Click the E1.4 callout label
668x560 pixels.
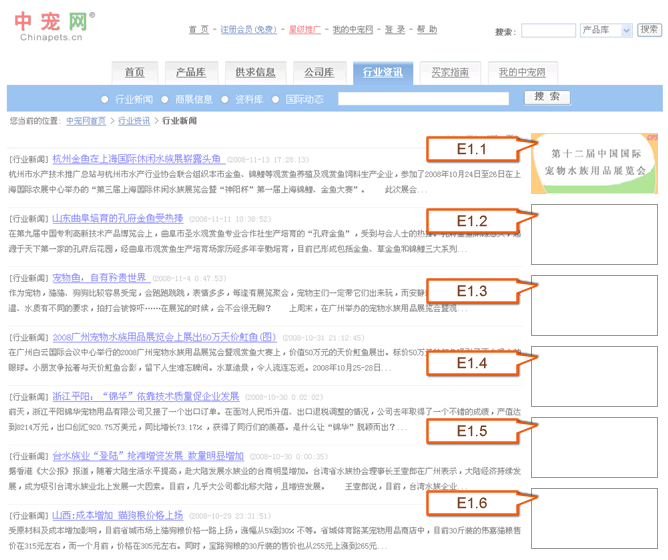click(x=471, y=363)
